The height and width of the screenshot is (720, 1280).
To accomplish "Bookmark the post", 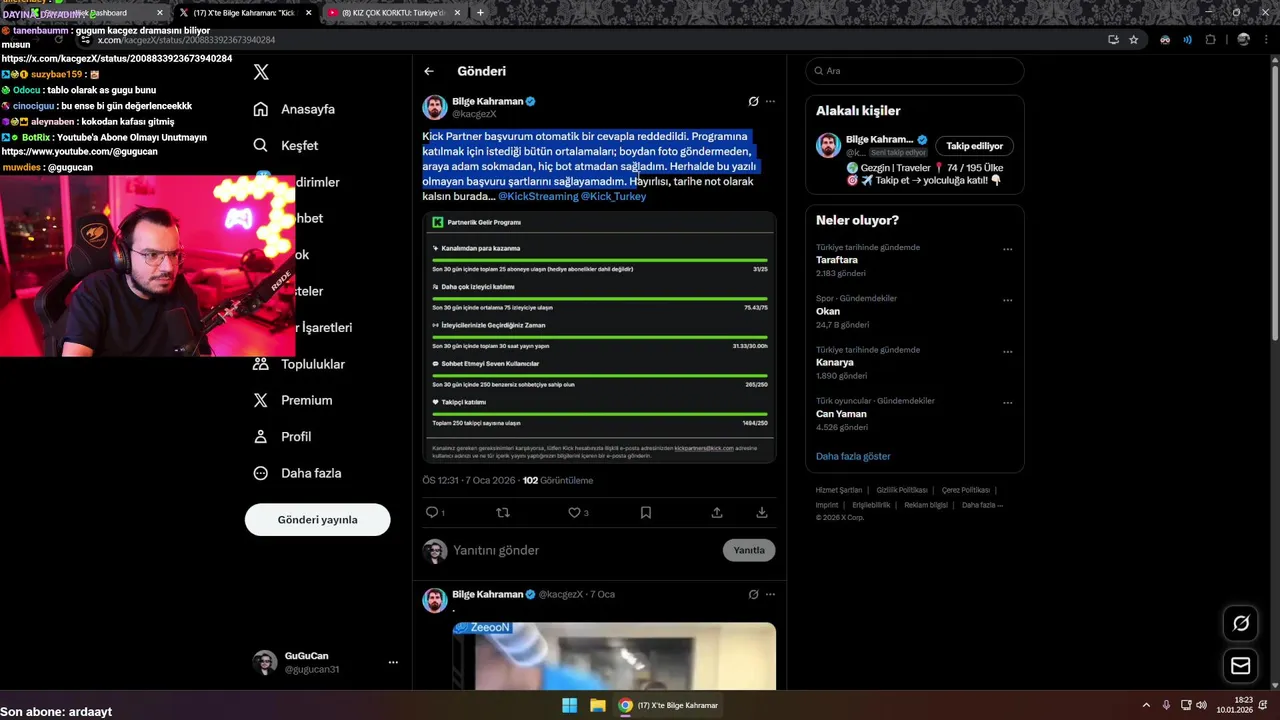I will [646, 512].
